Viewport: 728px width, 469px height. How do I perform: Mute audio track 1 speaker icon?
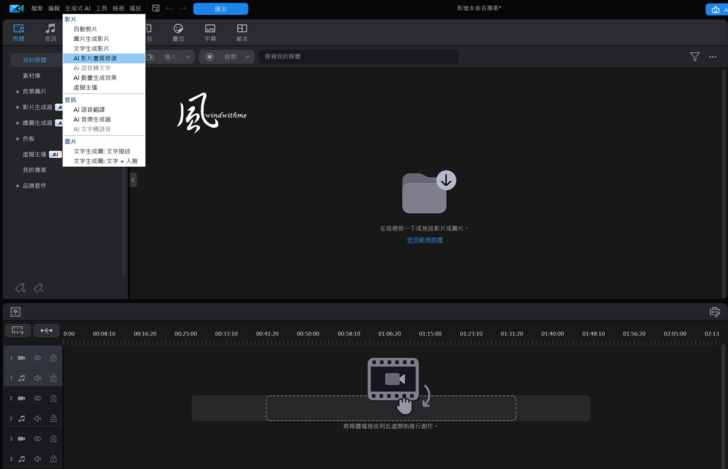click(38, 378)
